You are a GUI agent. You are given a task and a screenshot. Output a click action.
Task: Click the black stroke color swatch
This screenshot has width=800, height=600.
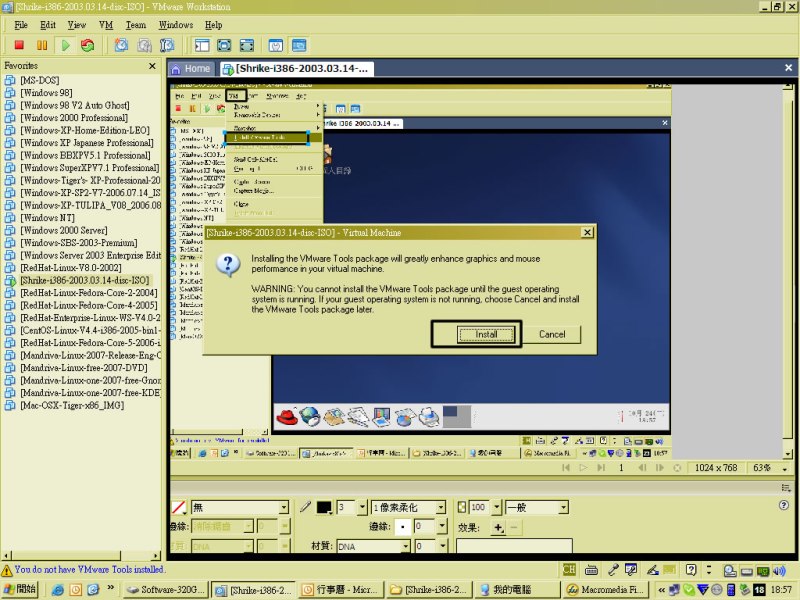coord(324,507)
